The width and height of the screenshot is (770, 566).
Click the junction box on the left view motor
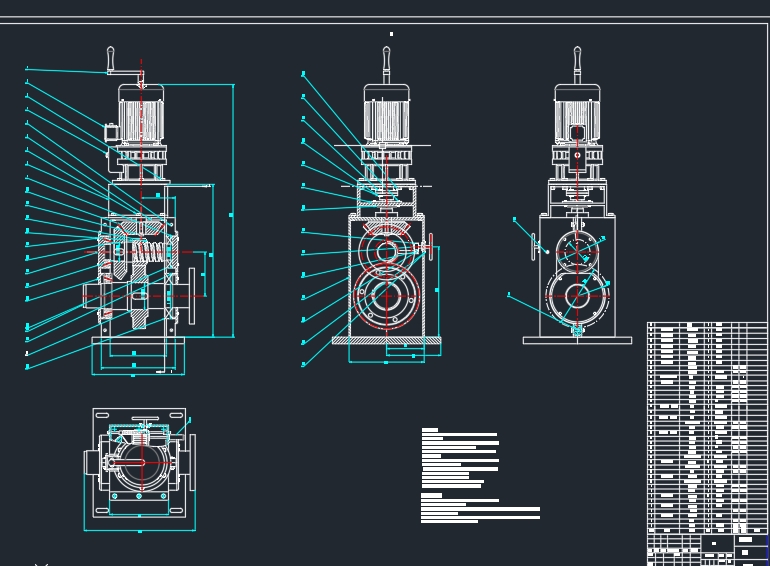[110, 132]
